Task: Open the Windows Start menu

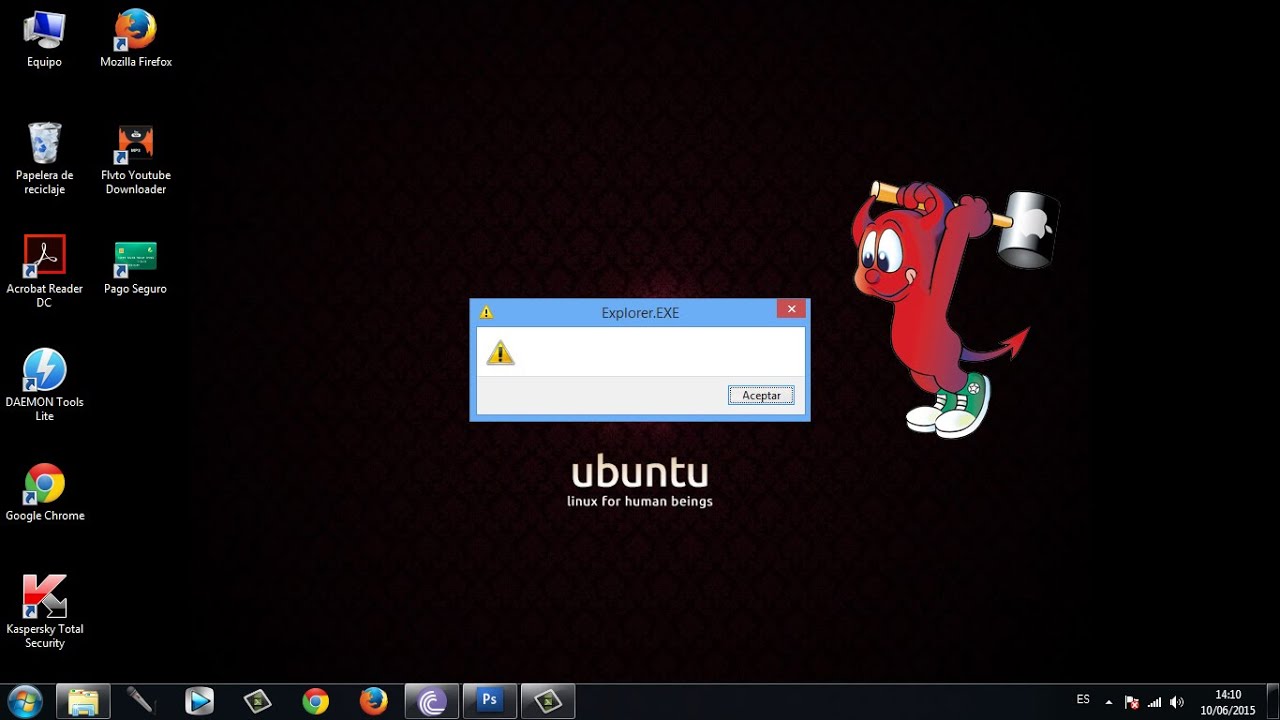Action: [x=24, y=701]
